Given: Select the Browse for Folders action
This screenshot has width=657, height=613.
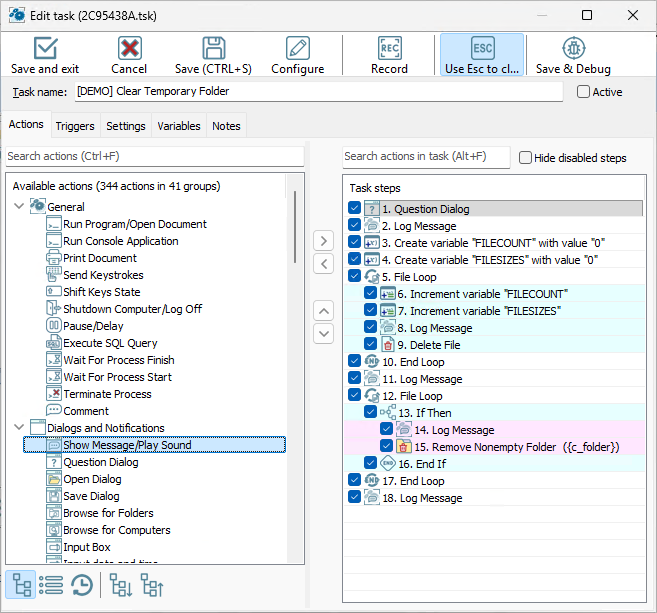Looking at the screenshot, I should point(108,513).
